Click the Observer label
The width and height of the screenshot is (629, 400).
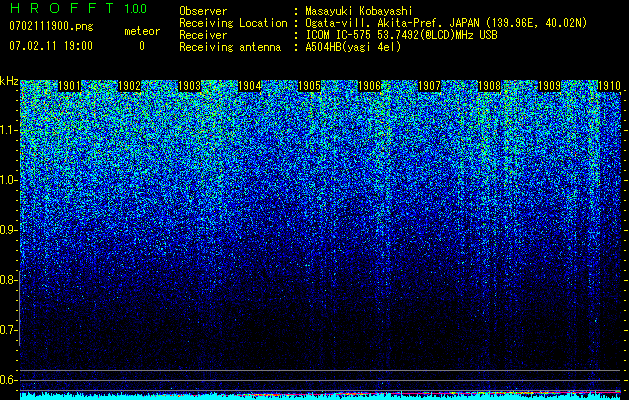(x=203, y=11)
